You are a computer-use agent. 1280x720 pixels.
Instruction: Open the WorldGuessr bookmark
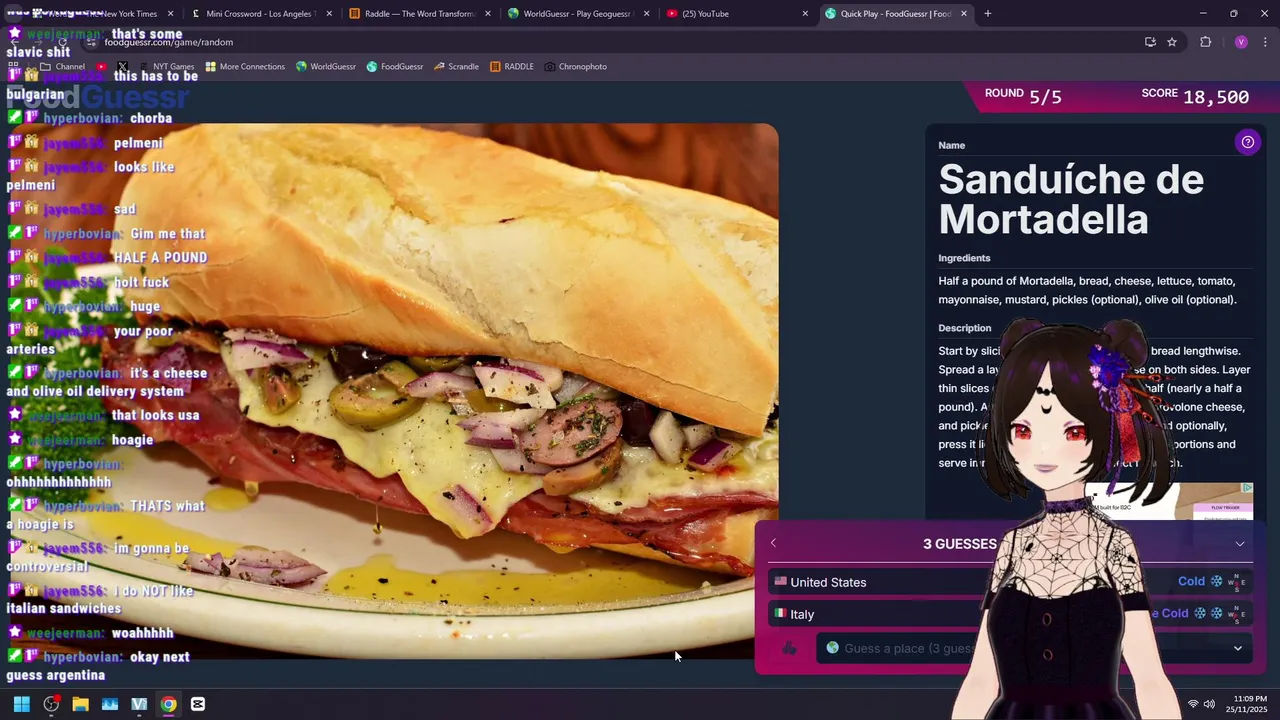(x=326, y=67)
